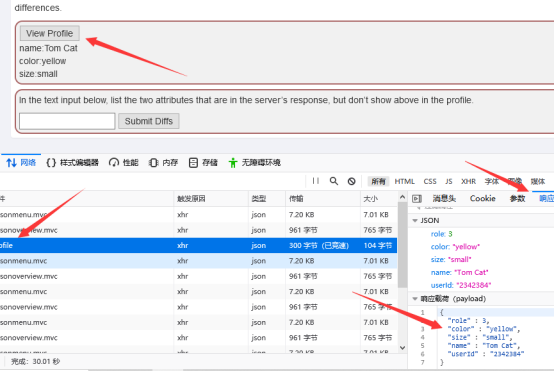The image size is (554, 371).
Task: Open the 网络 network panel tab
Action: [x=21, y=163]
